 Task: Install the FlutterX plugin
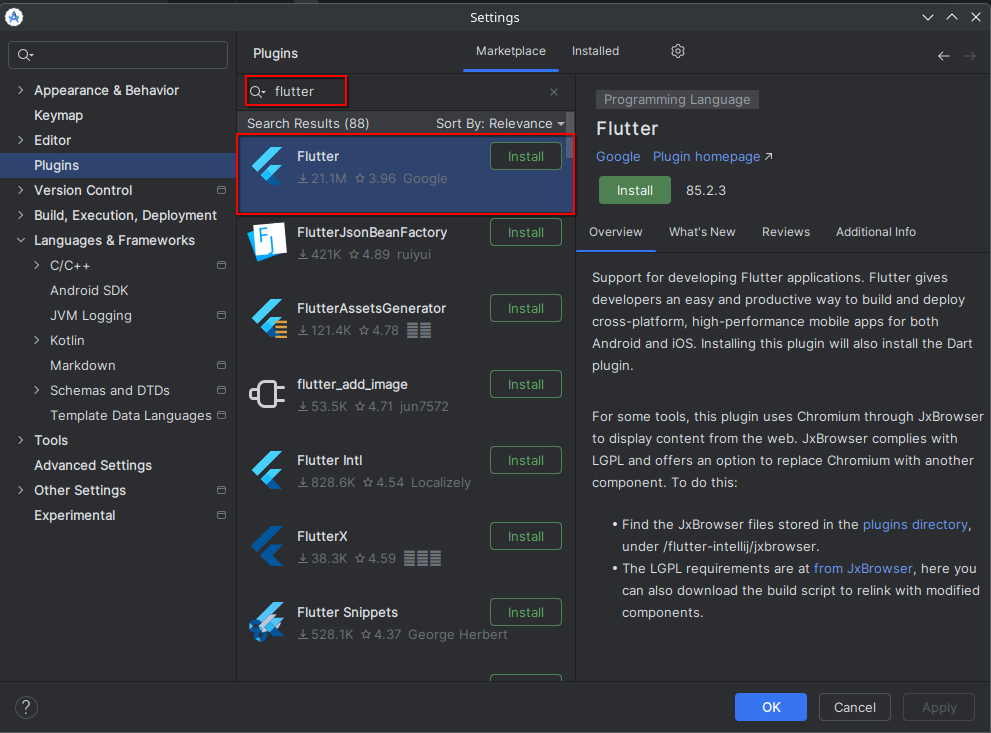click(526, 536)
